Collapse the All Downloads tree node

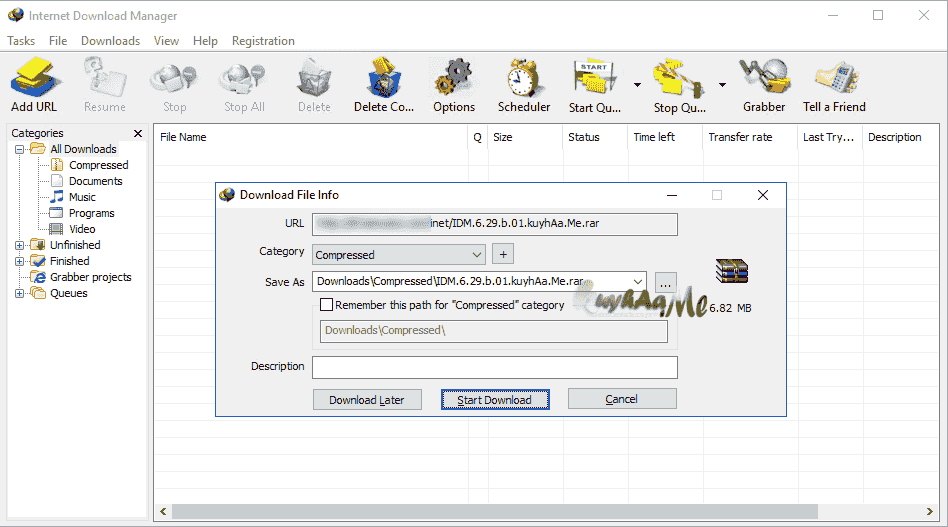click(19, 149)
